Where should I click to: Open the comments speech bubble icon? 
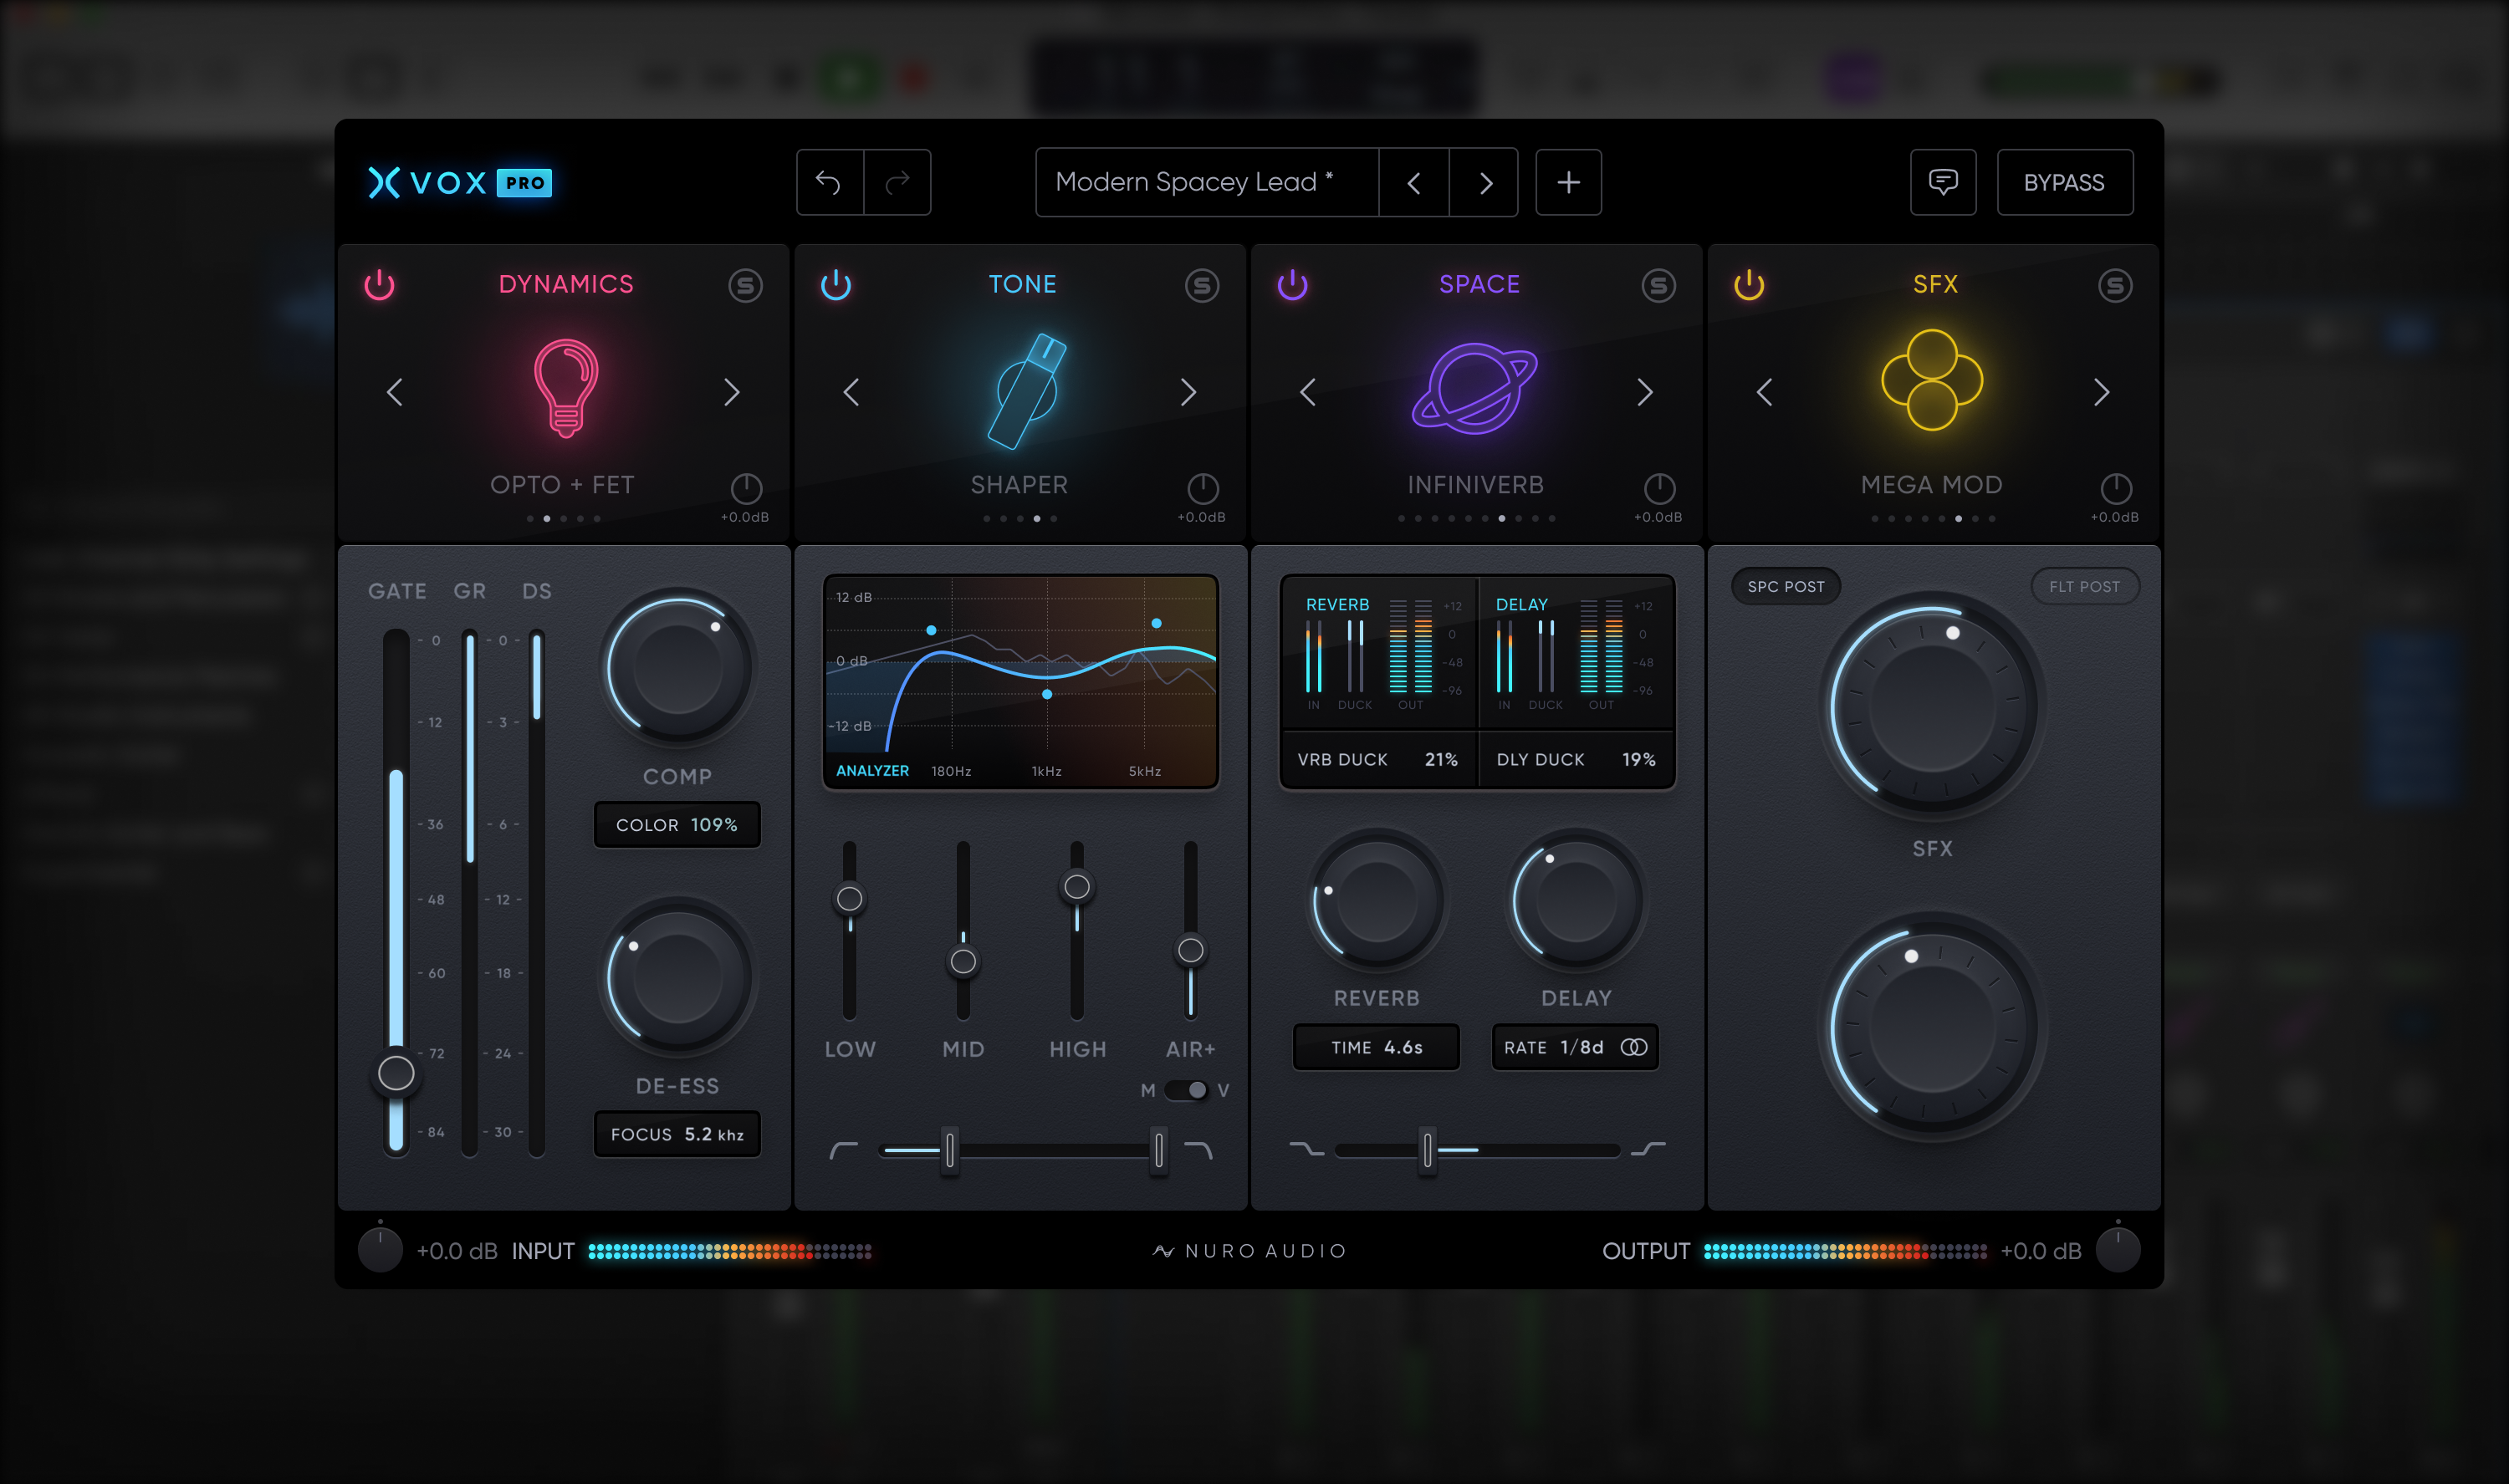tap(1942, 182)
